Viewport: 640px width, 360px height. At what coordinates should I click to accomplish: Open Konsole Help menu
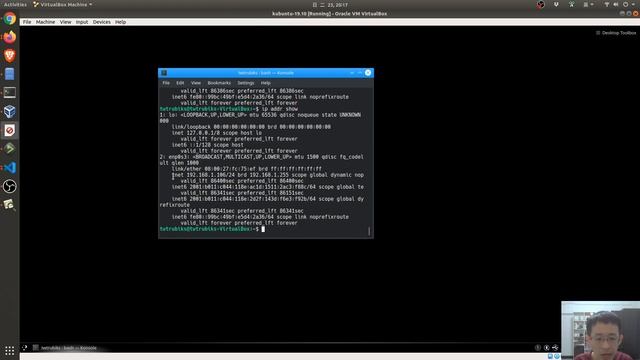[x=266, y=83]
